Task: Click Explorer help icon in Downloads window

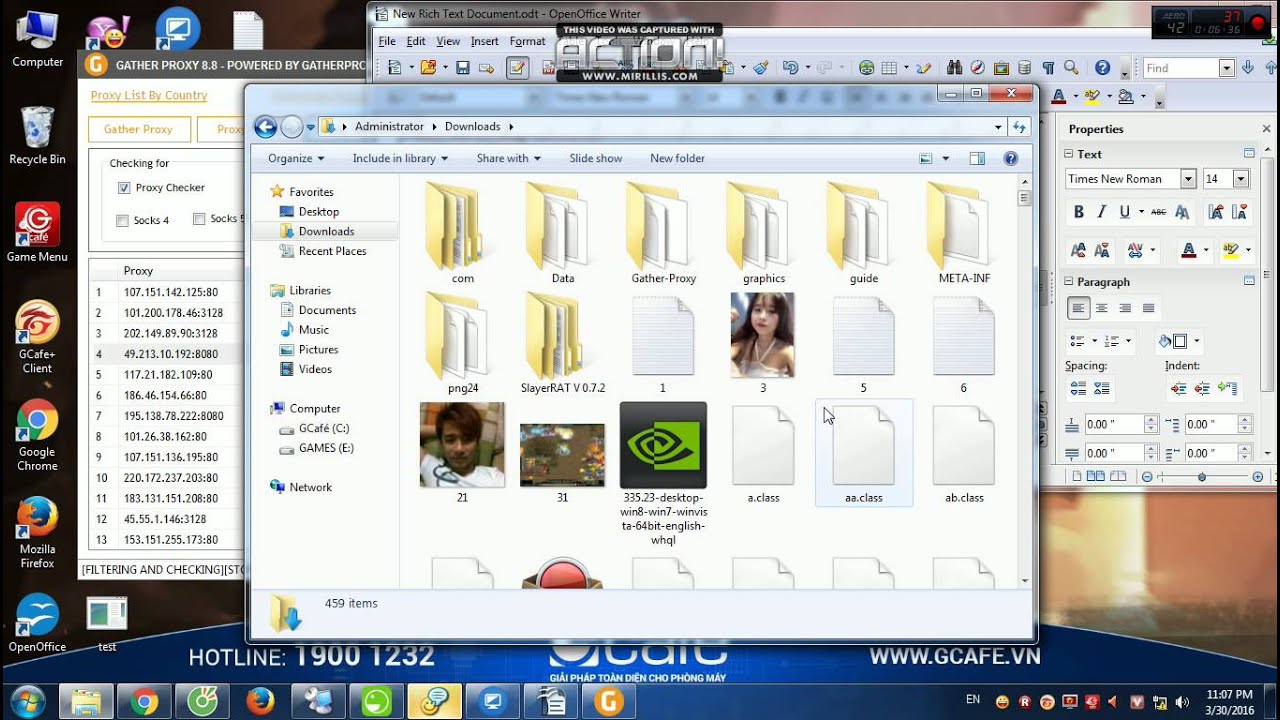Action: pyautogui.click(x=1010, y=158)
